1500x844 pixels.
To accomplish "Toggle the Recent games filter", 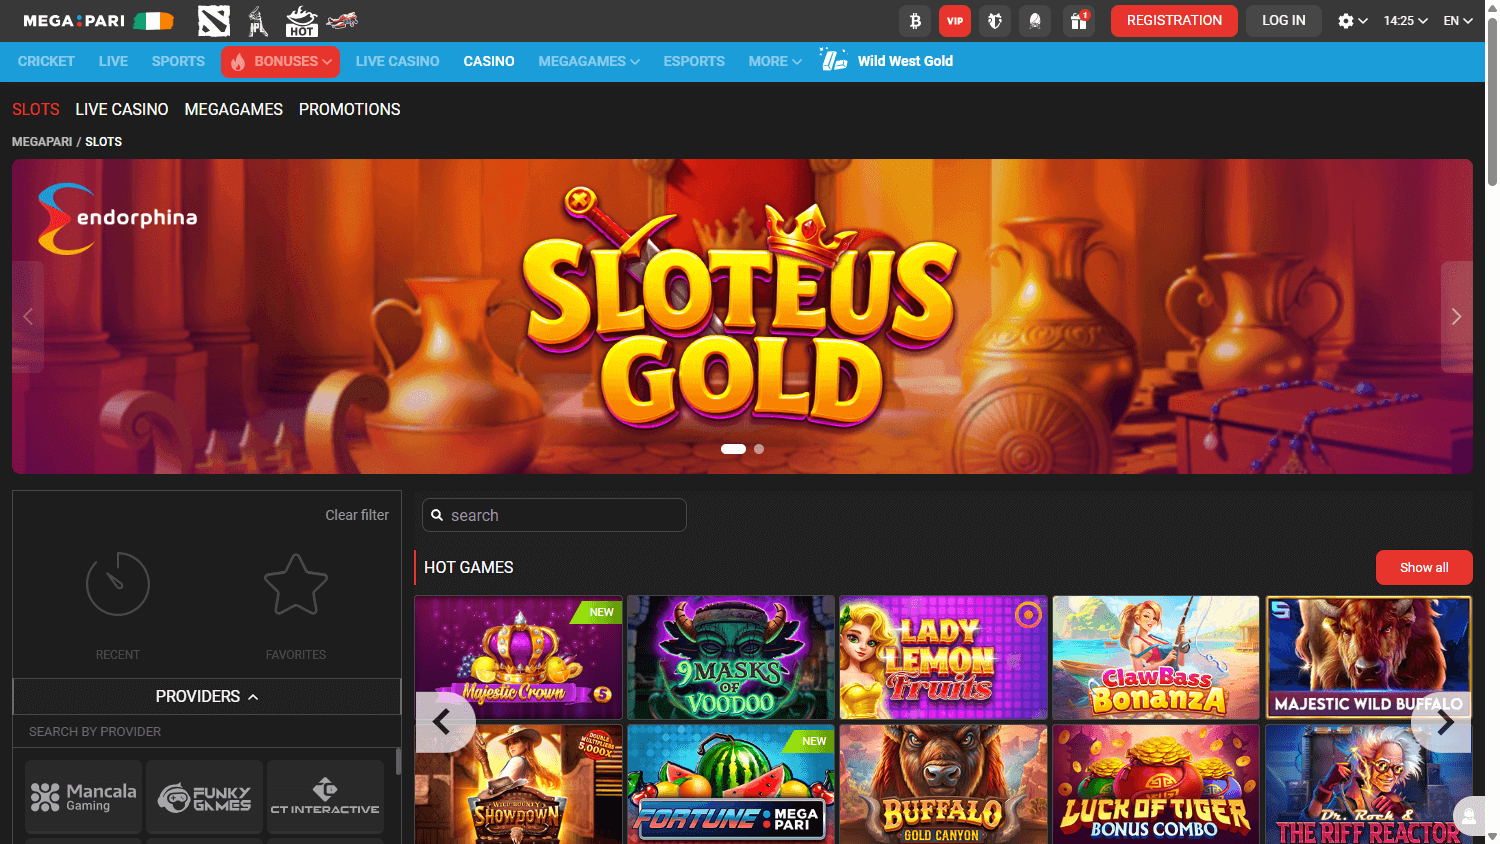I will 118,598.
